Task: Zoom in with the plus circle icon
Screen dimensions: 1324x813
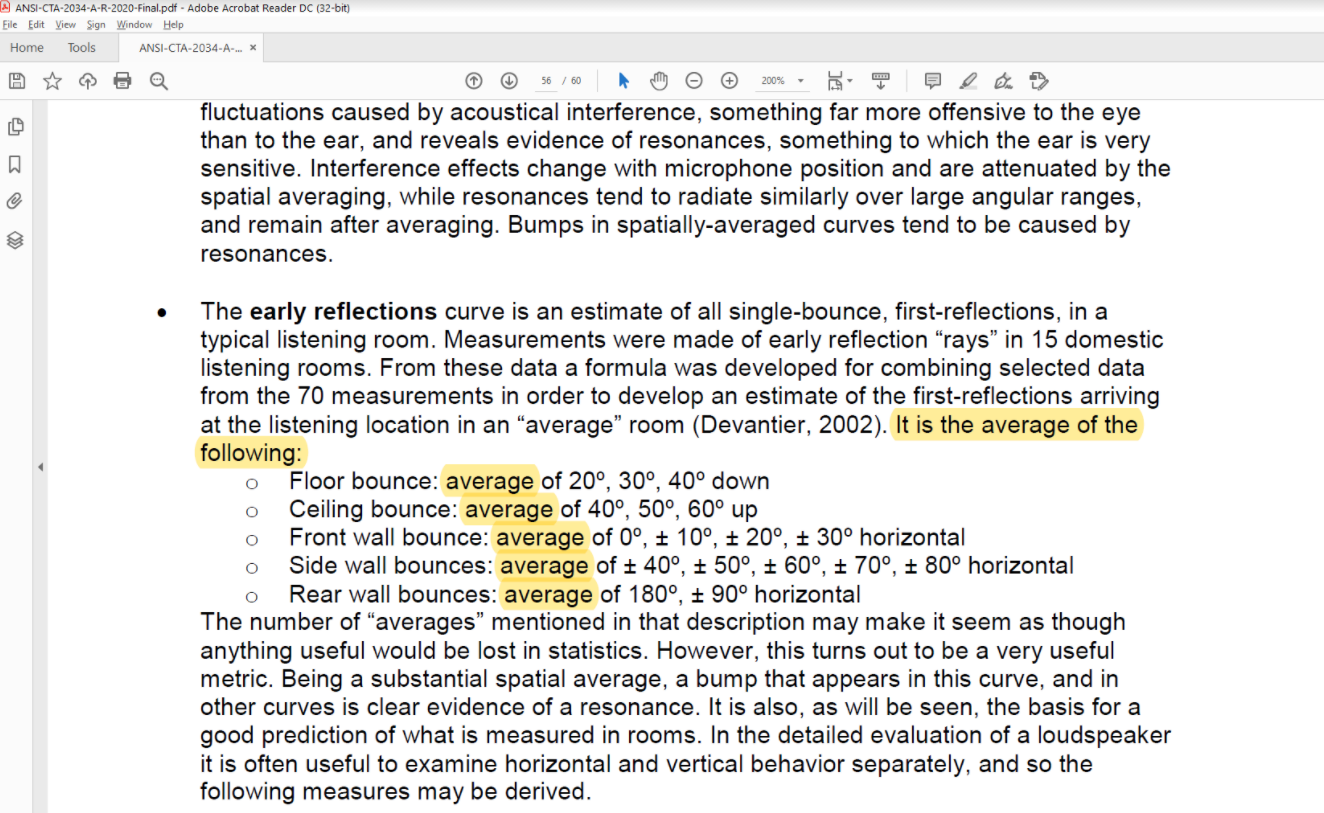Action: 729,81
